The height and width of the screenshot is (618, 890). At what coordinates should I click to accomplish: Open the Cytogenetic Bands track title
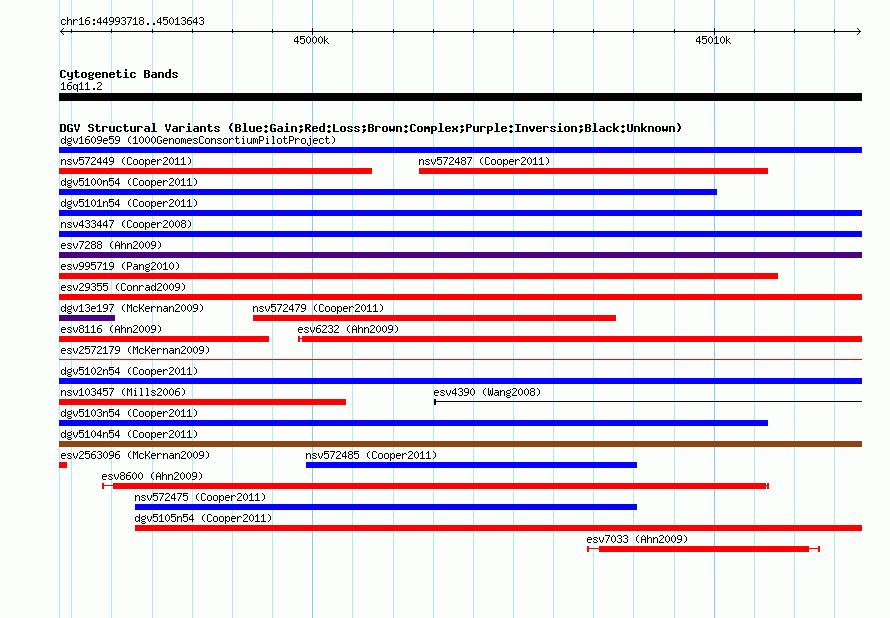(119, 74)
